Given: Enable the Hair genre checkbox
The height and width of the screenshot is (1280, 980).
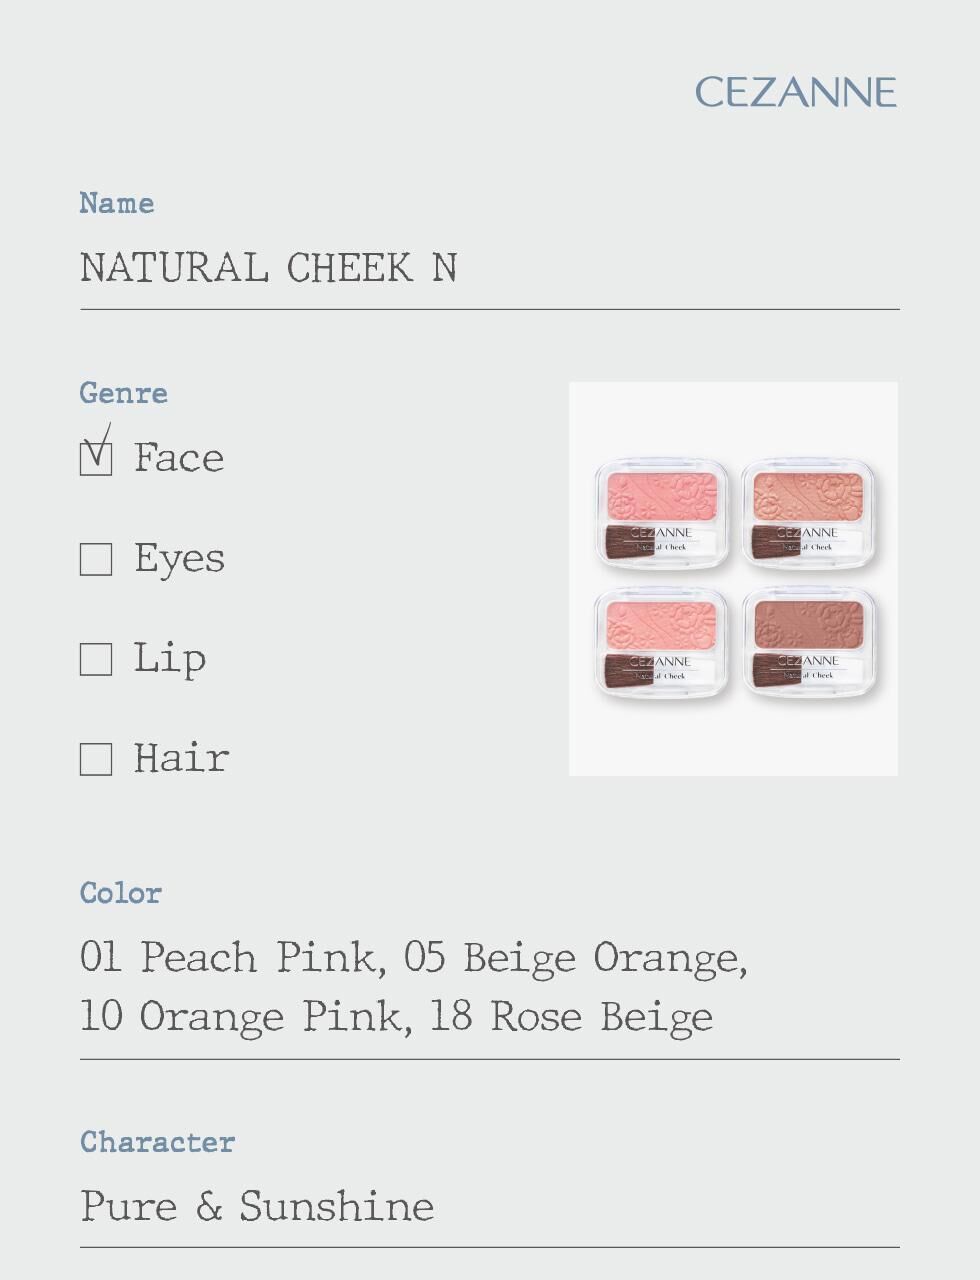Looking at the screenshot, I should click(x=96, y=759).
